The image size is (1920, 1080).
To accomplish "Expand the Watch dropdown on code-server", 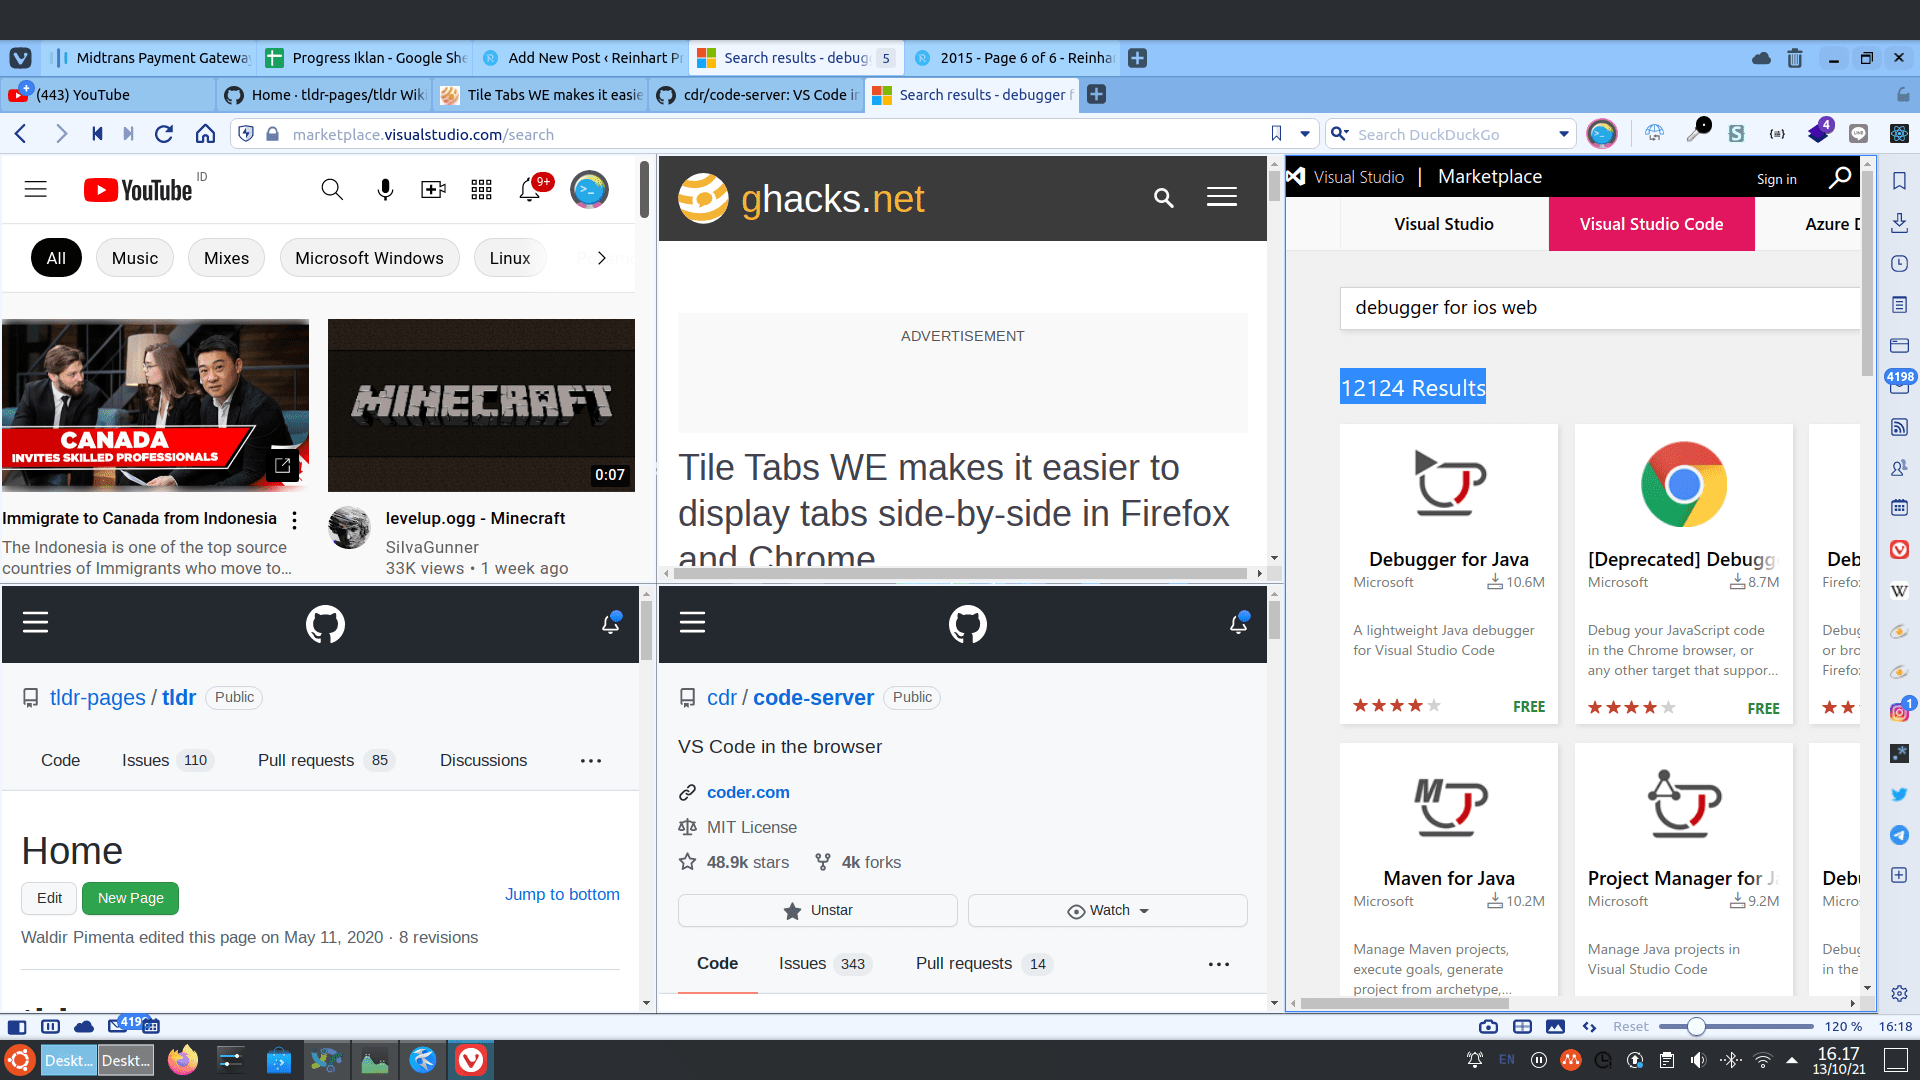I will click(1108, 910).
